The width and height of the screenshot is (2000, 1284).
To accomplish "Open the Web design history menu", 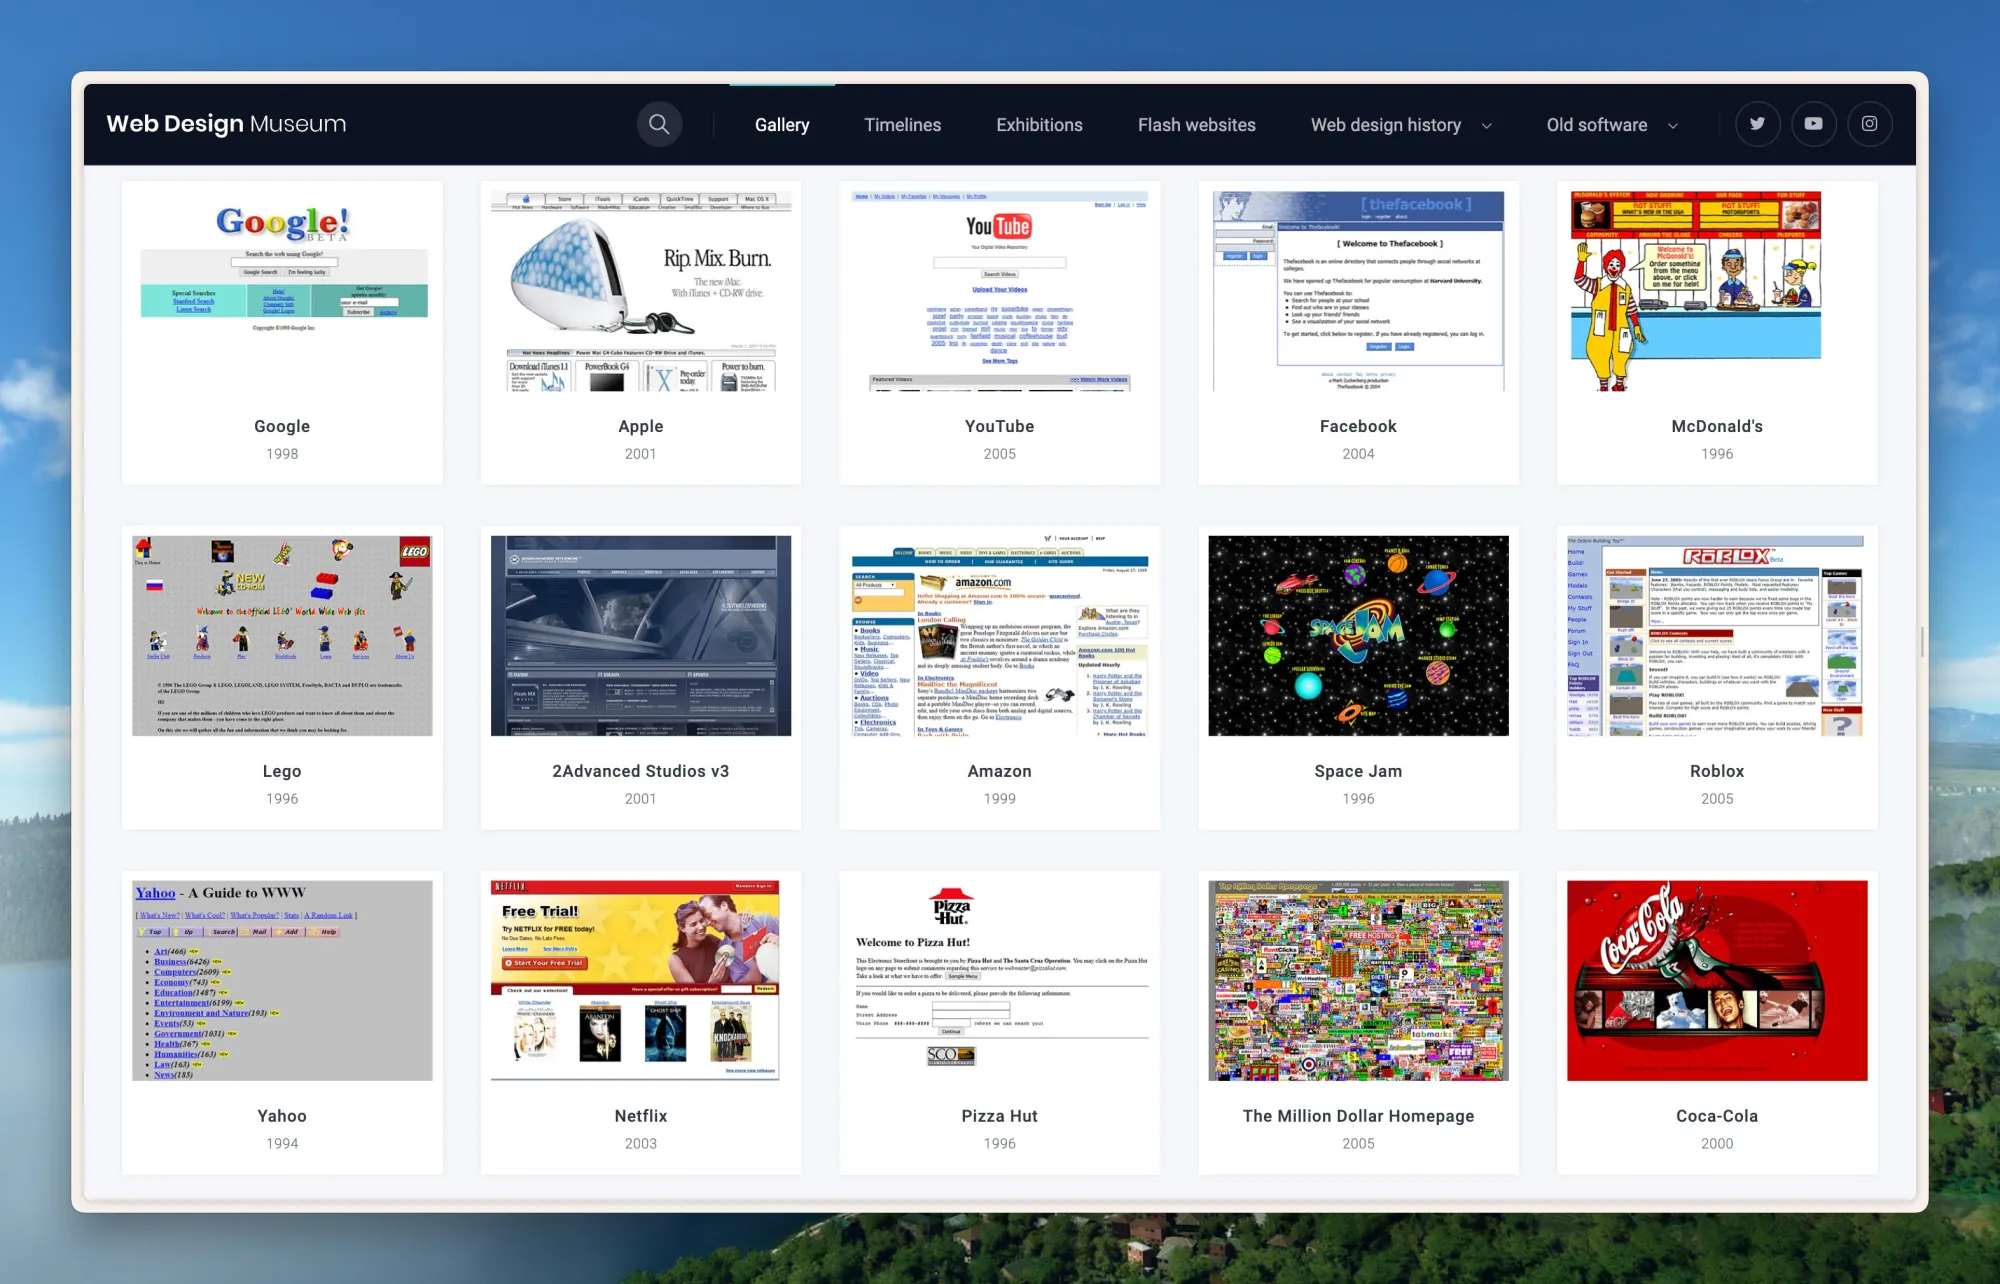I will 1385,125.
